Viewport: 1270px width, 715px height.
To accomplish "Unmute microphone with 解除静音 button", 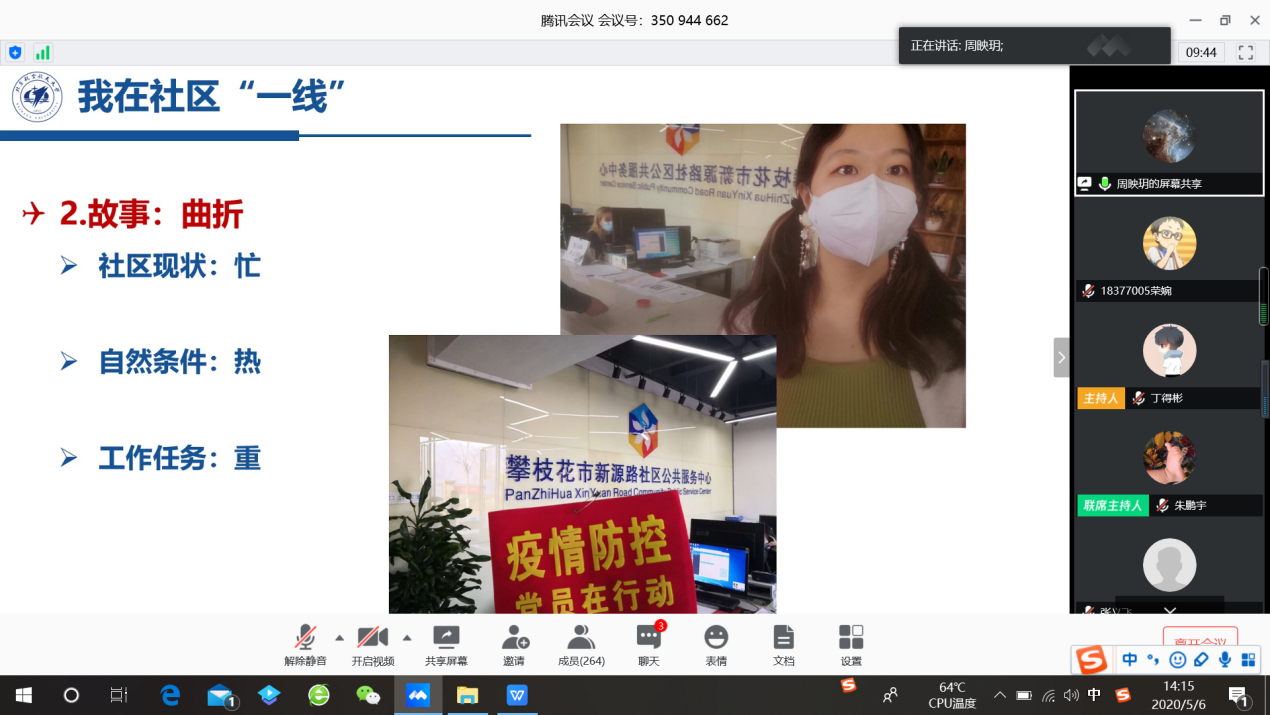I will tap(305, 643).
